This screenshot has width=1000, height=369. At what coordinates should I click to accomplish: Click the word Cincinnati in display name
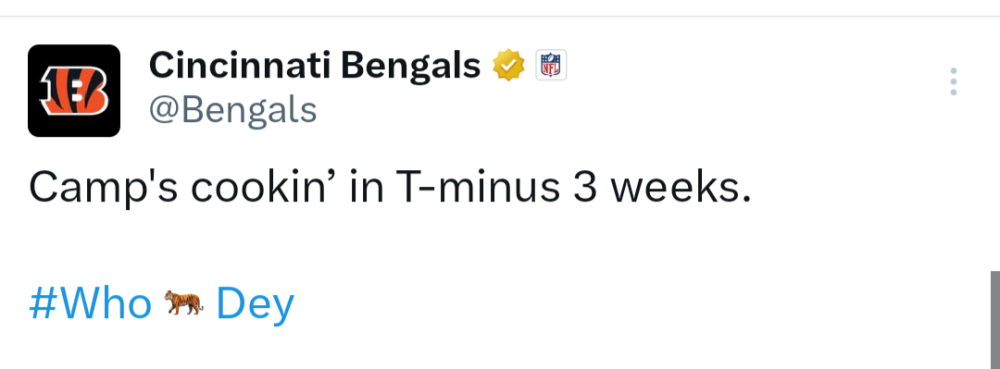coord(240,65)
